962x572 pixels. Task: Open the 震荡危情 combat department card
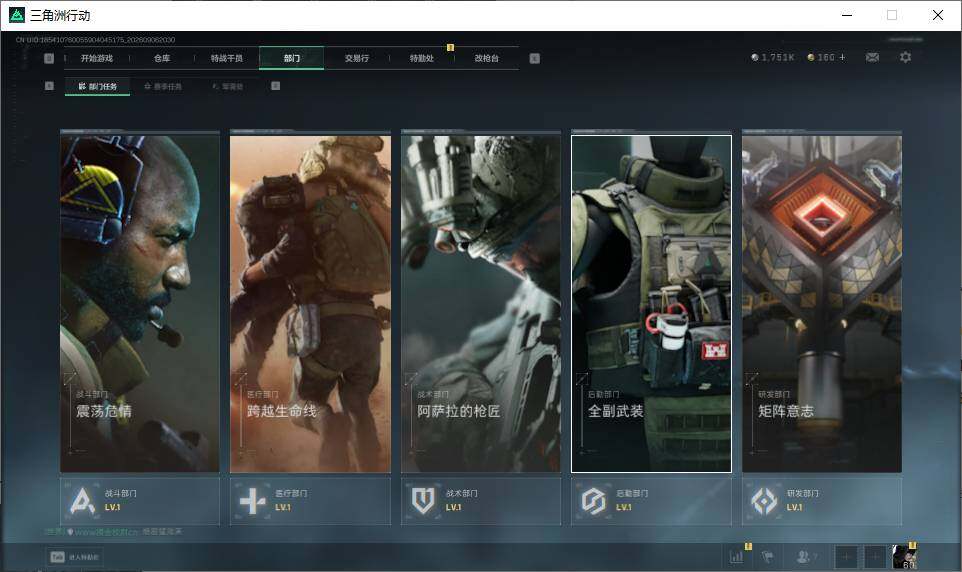(x=140, y=303)
